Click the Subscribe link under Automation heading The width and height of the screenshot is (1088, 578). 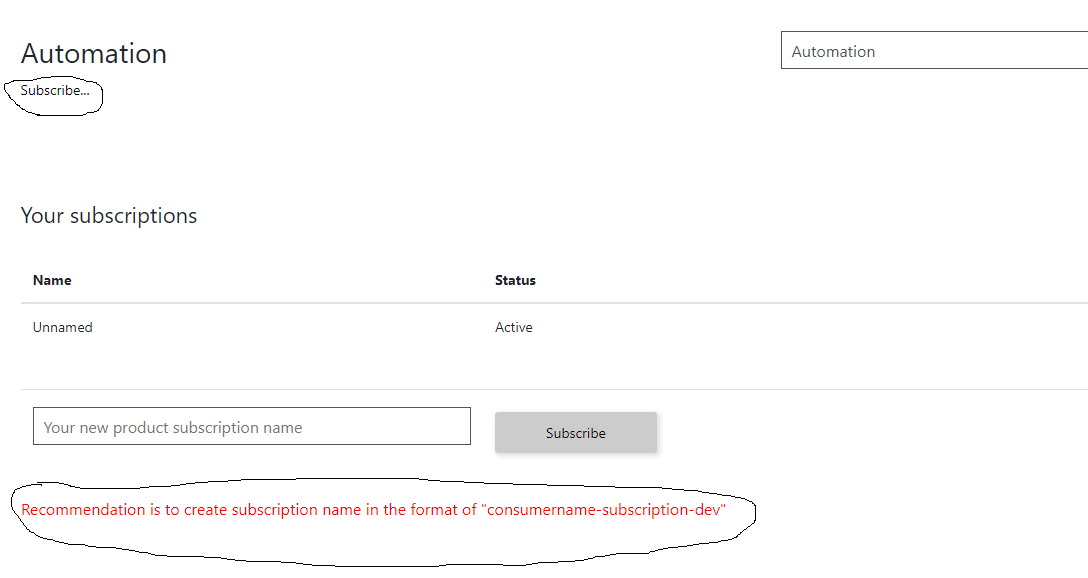[x=55, y=90]
